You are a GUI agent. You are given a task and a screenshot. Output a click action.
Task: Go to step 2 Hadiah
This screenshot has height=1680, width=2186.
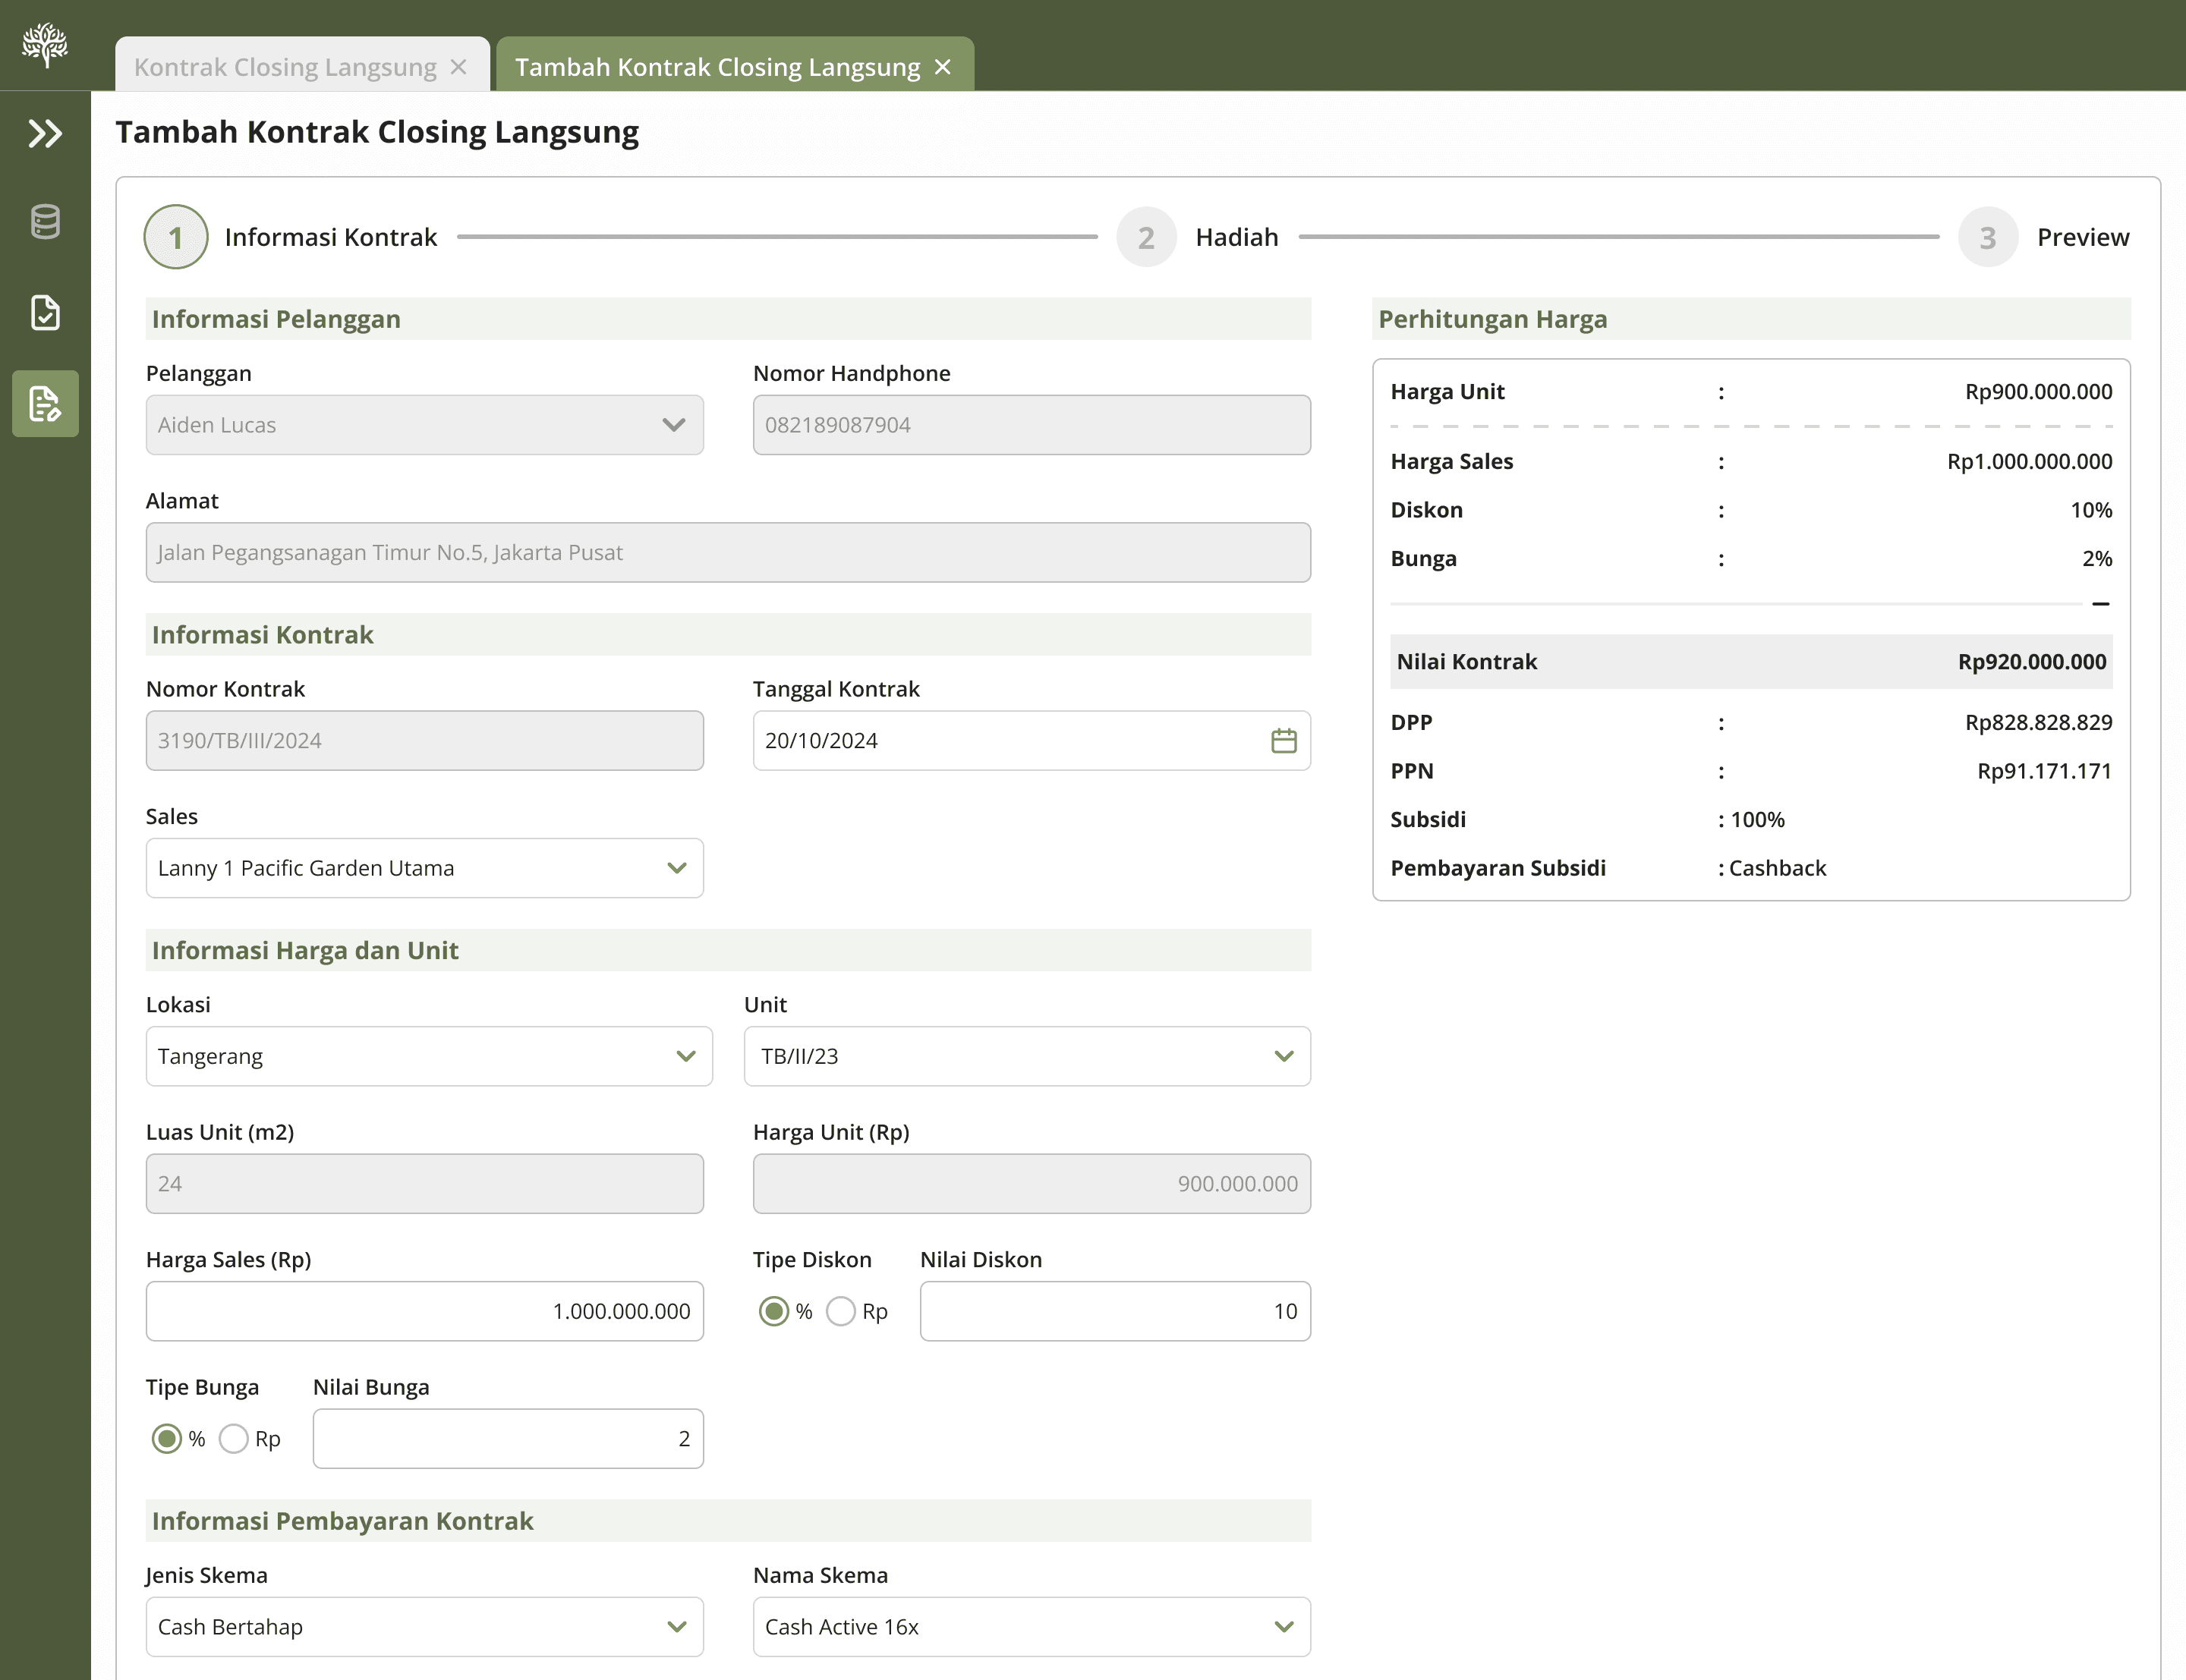point(1198,237)
